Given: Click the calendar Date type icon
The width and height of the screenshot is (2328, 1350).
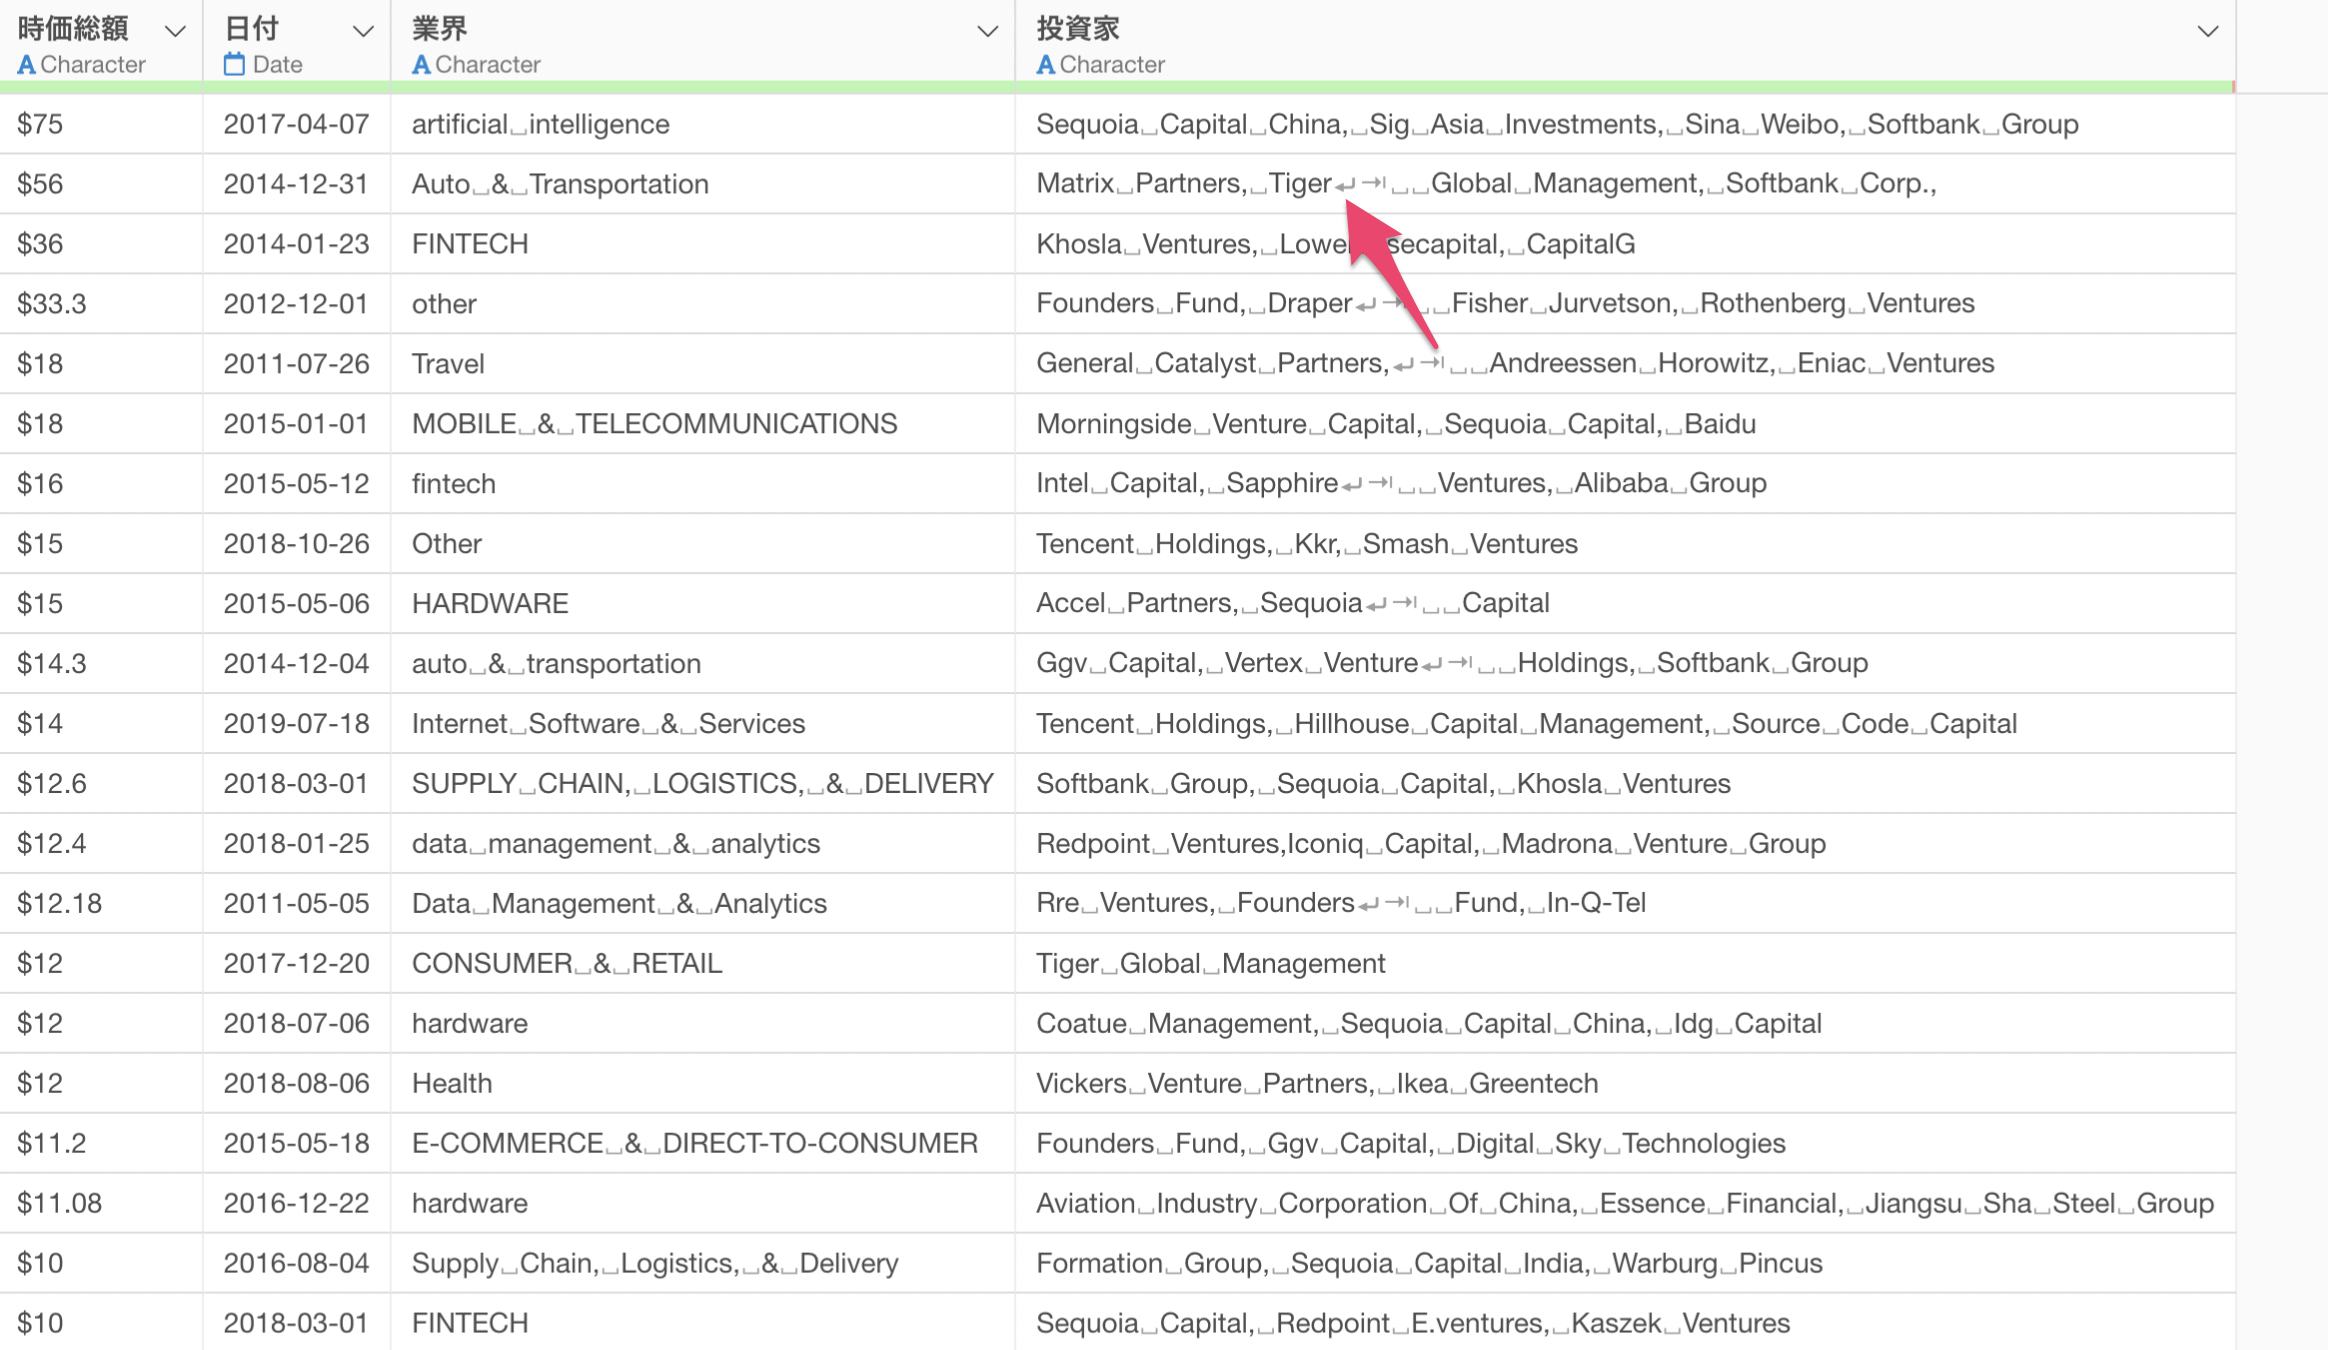Looking at the screenshot, I should click(234, 65).
